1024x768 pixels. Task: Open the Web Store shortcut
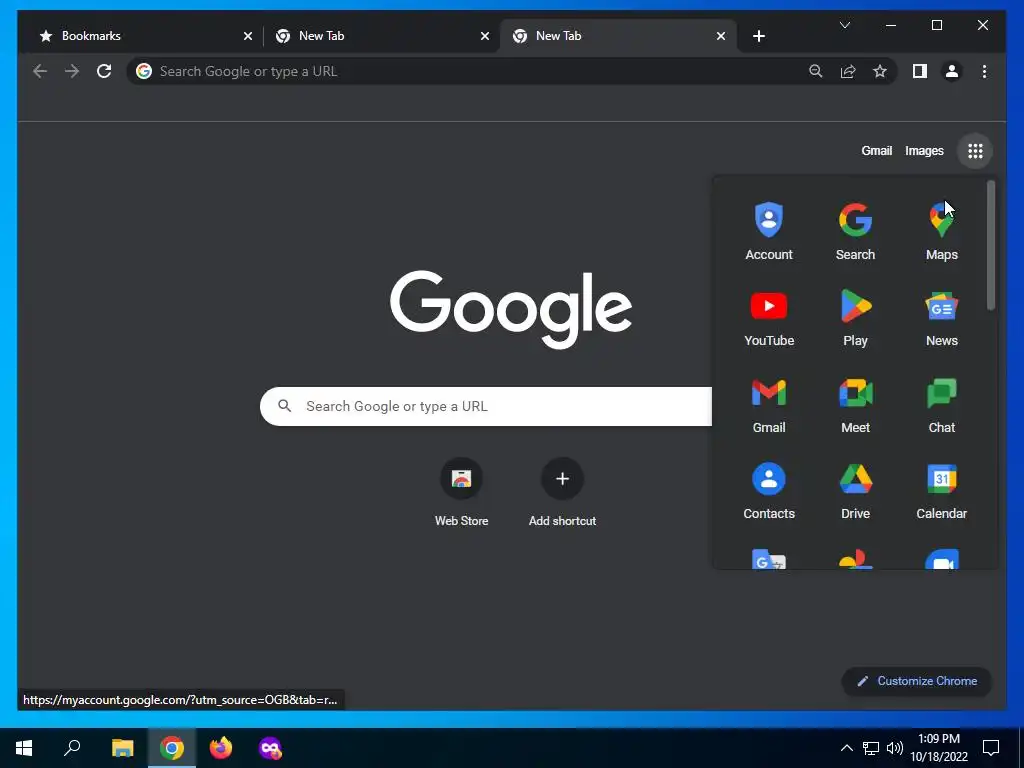(x=461, y=492)
